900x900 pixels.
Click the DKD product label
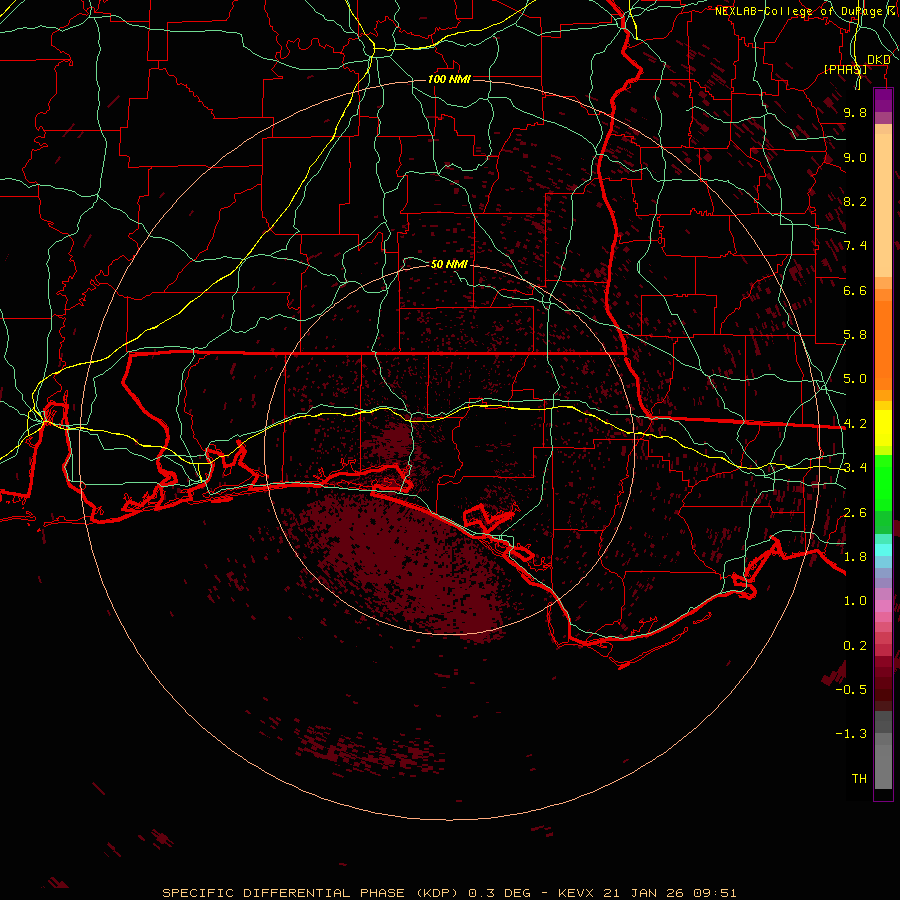(x=878, y=60)
